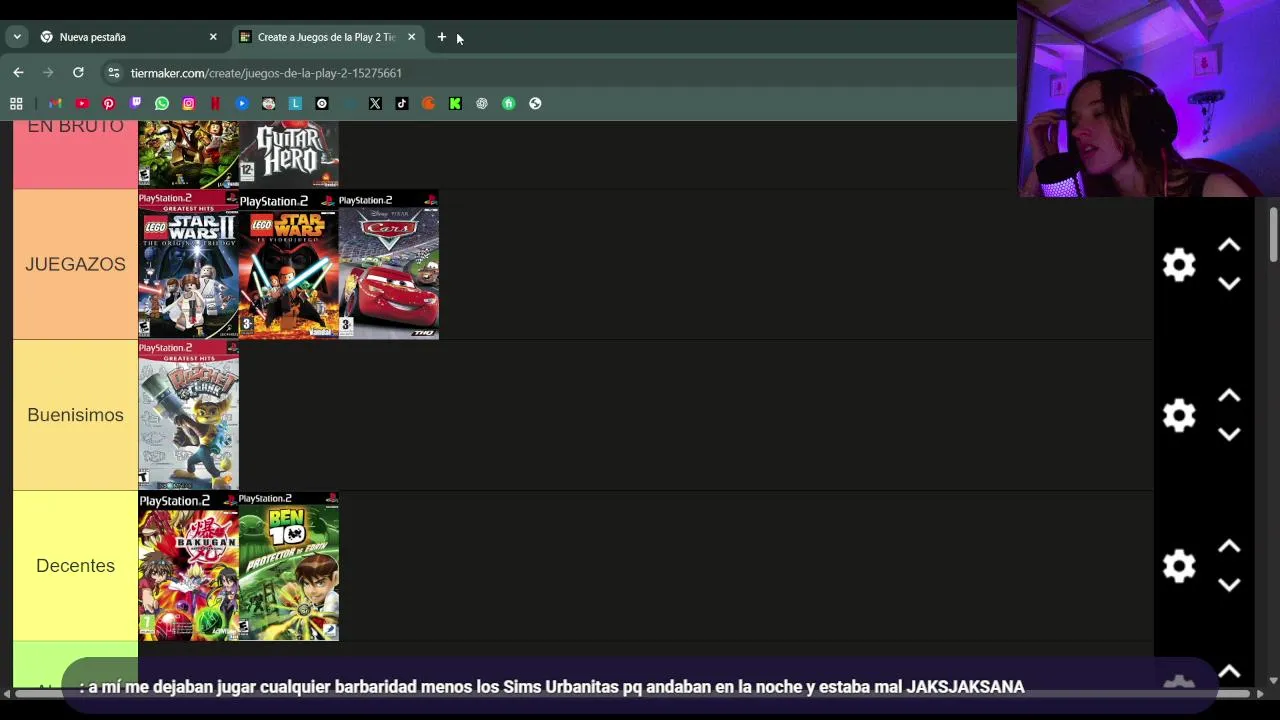The width and height of the screenshot is (1280, 720).
Task: Open the WhatsApp bookmark
Action: click(162, 103)
